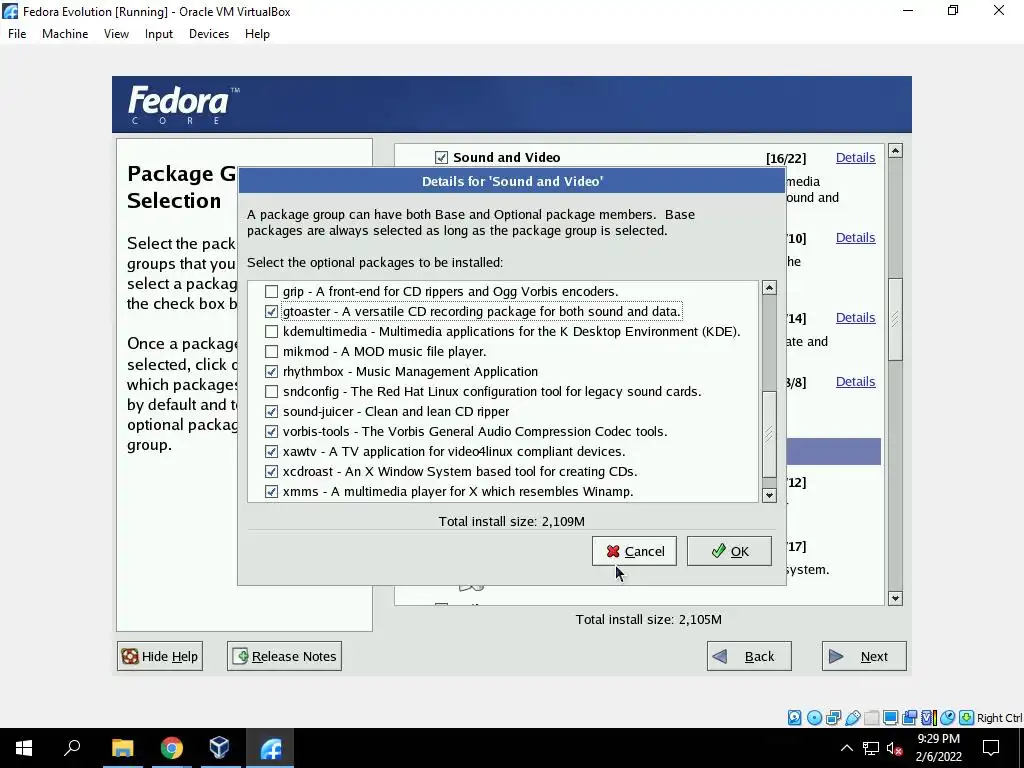Screen dimensions: 1024x768
Task: Check the mikmod MOD player package
Action: pos(271,351)
